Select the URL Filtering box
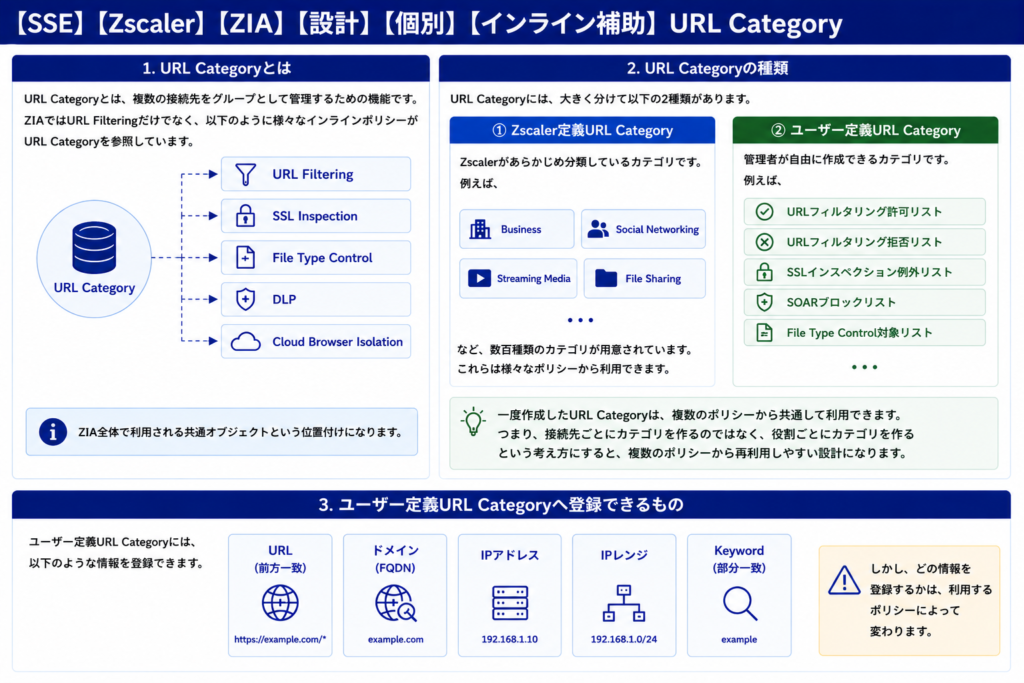The height and width of the screenshot is (683, 1024). [x=316, y=174]
